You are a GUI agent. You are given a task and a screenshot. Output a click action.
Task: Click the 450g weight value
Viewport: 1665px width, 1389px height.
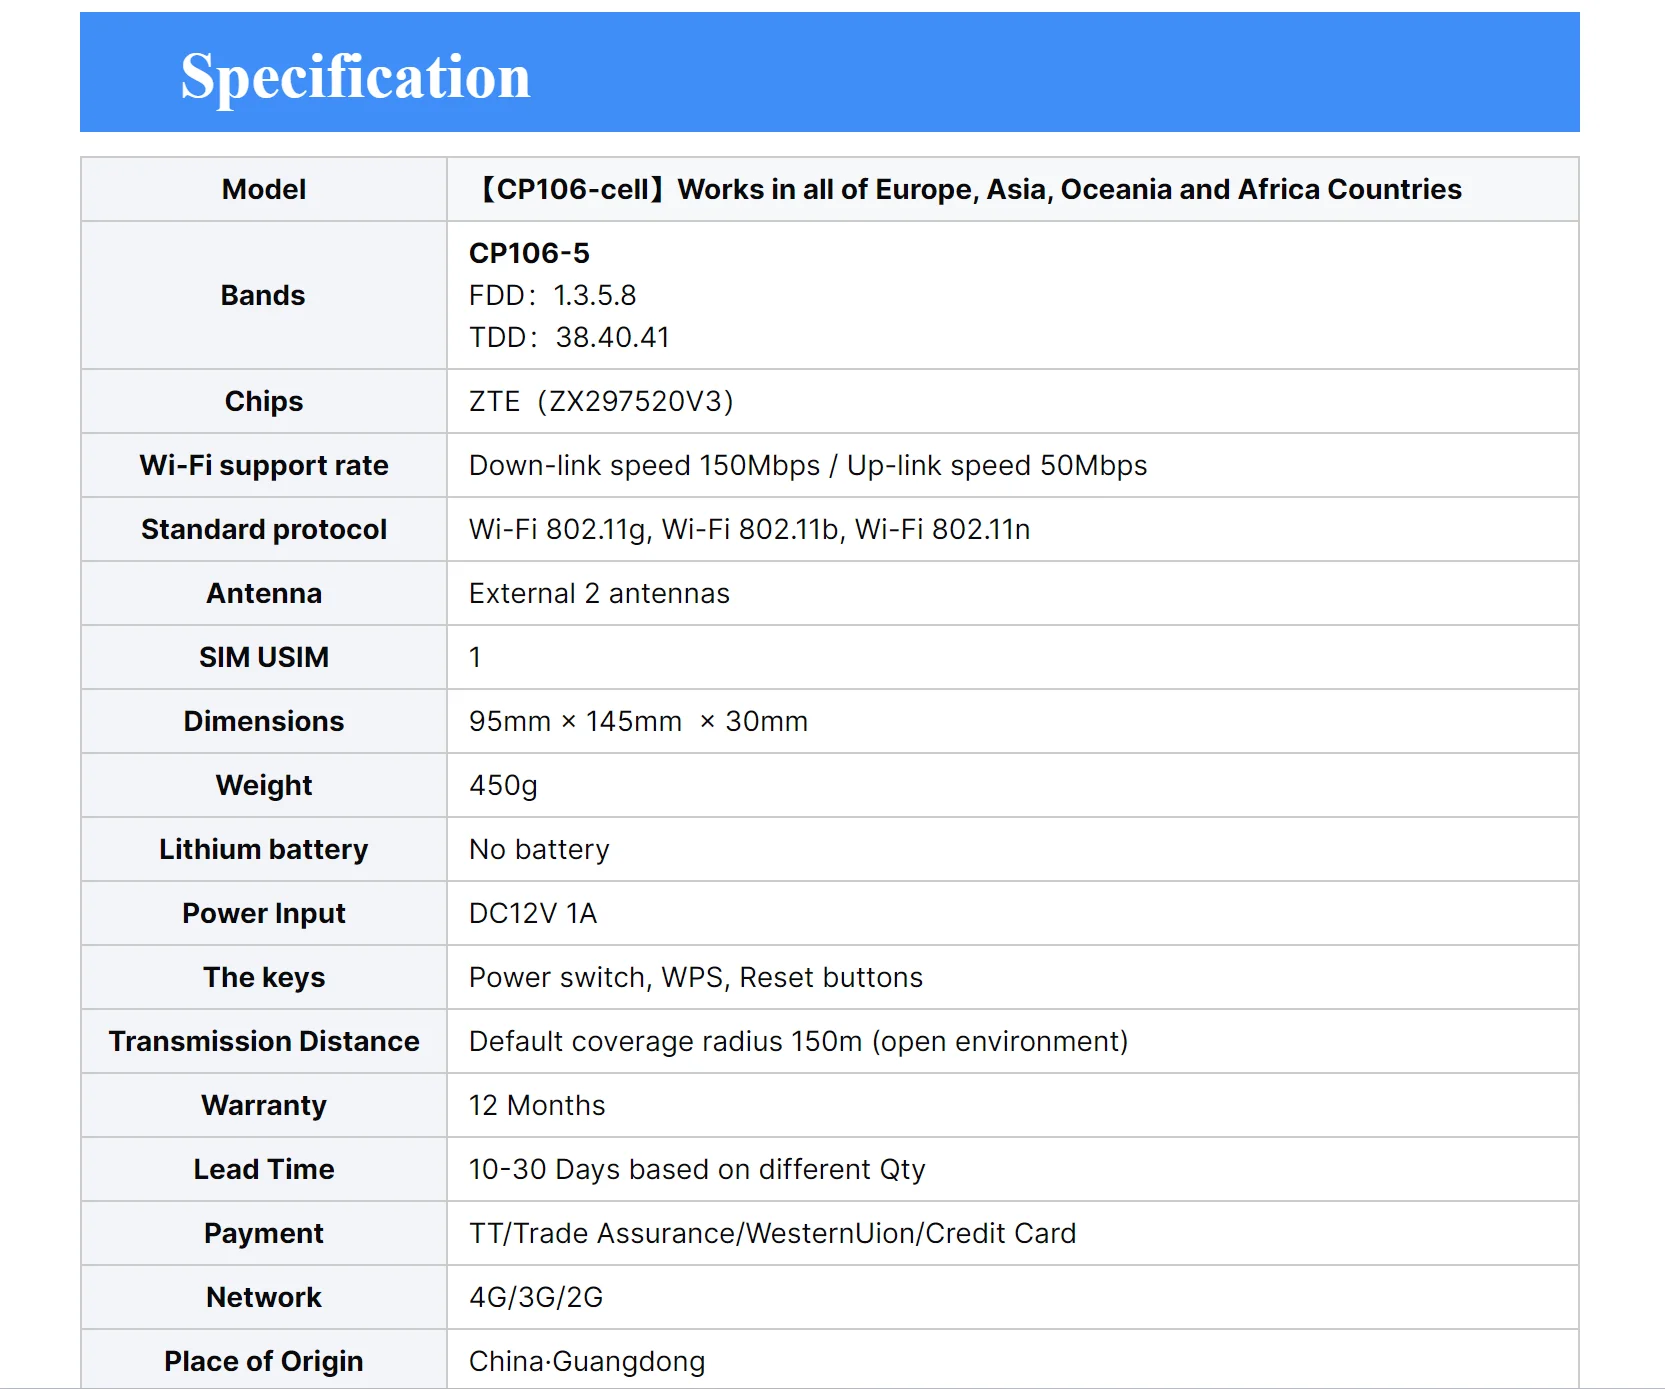503,785
